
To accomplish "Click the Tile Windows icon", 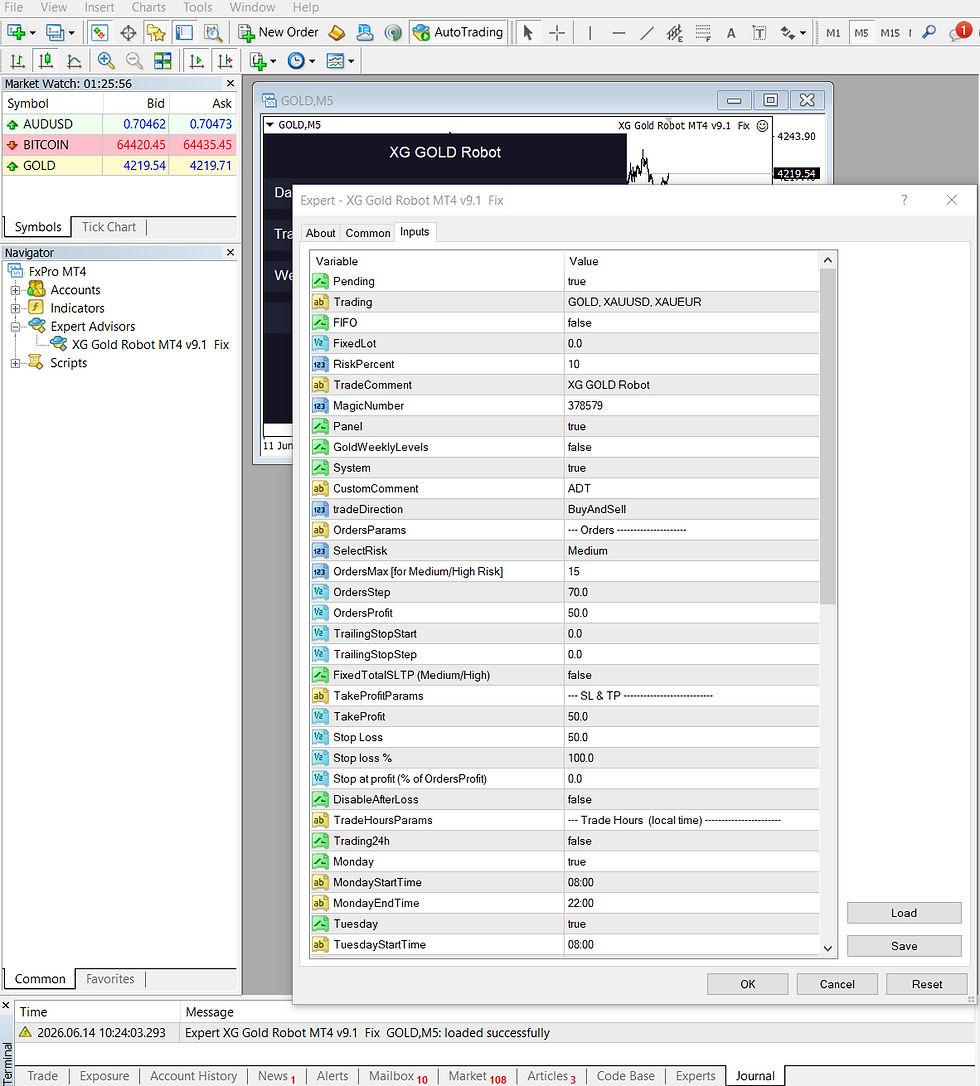I will click(x=163, y=61).
